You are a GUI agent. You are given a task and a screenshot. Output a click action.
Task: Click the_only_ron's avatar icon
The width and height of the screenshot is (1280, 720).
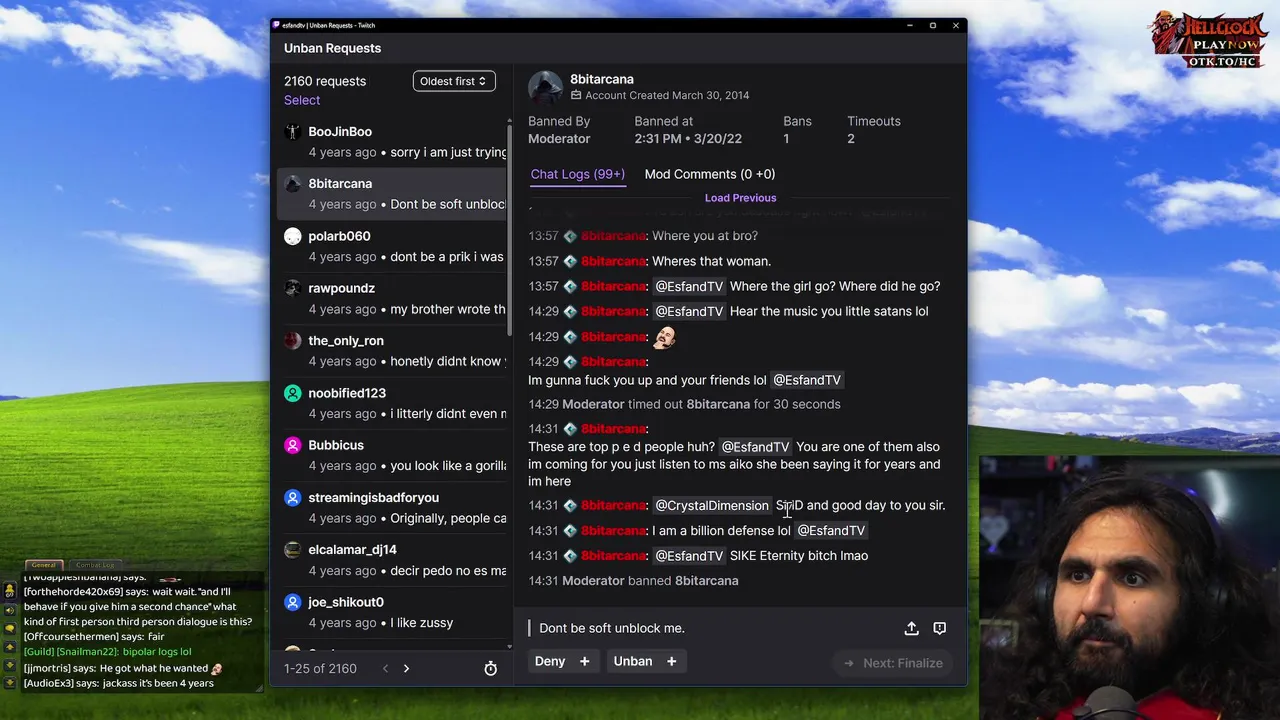(292, 340)
